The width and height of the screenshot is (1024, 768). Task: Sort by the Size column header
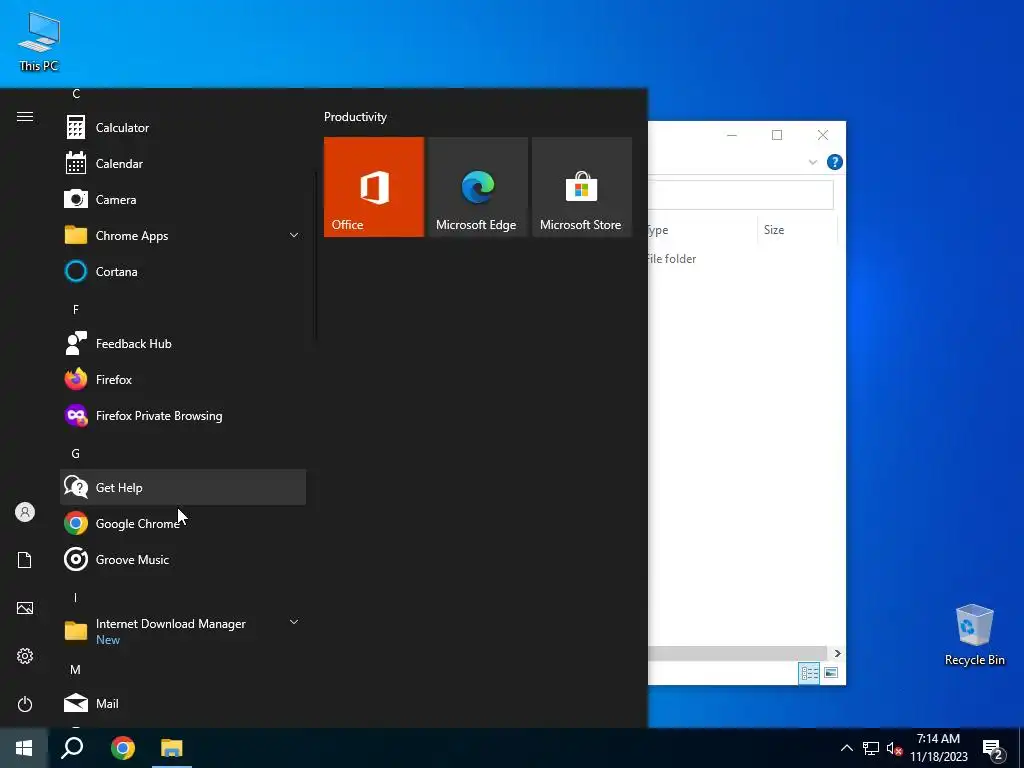coord(797,230)
